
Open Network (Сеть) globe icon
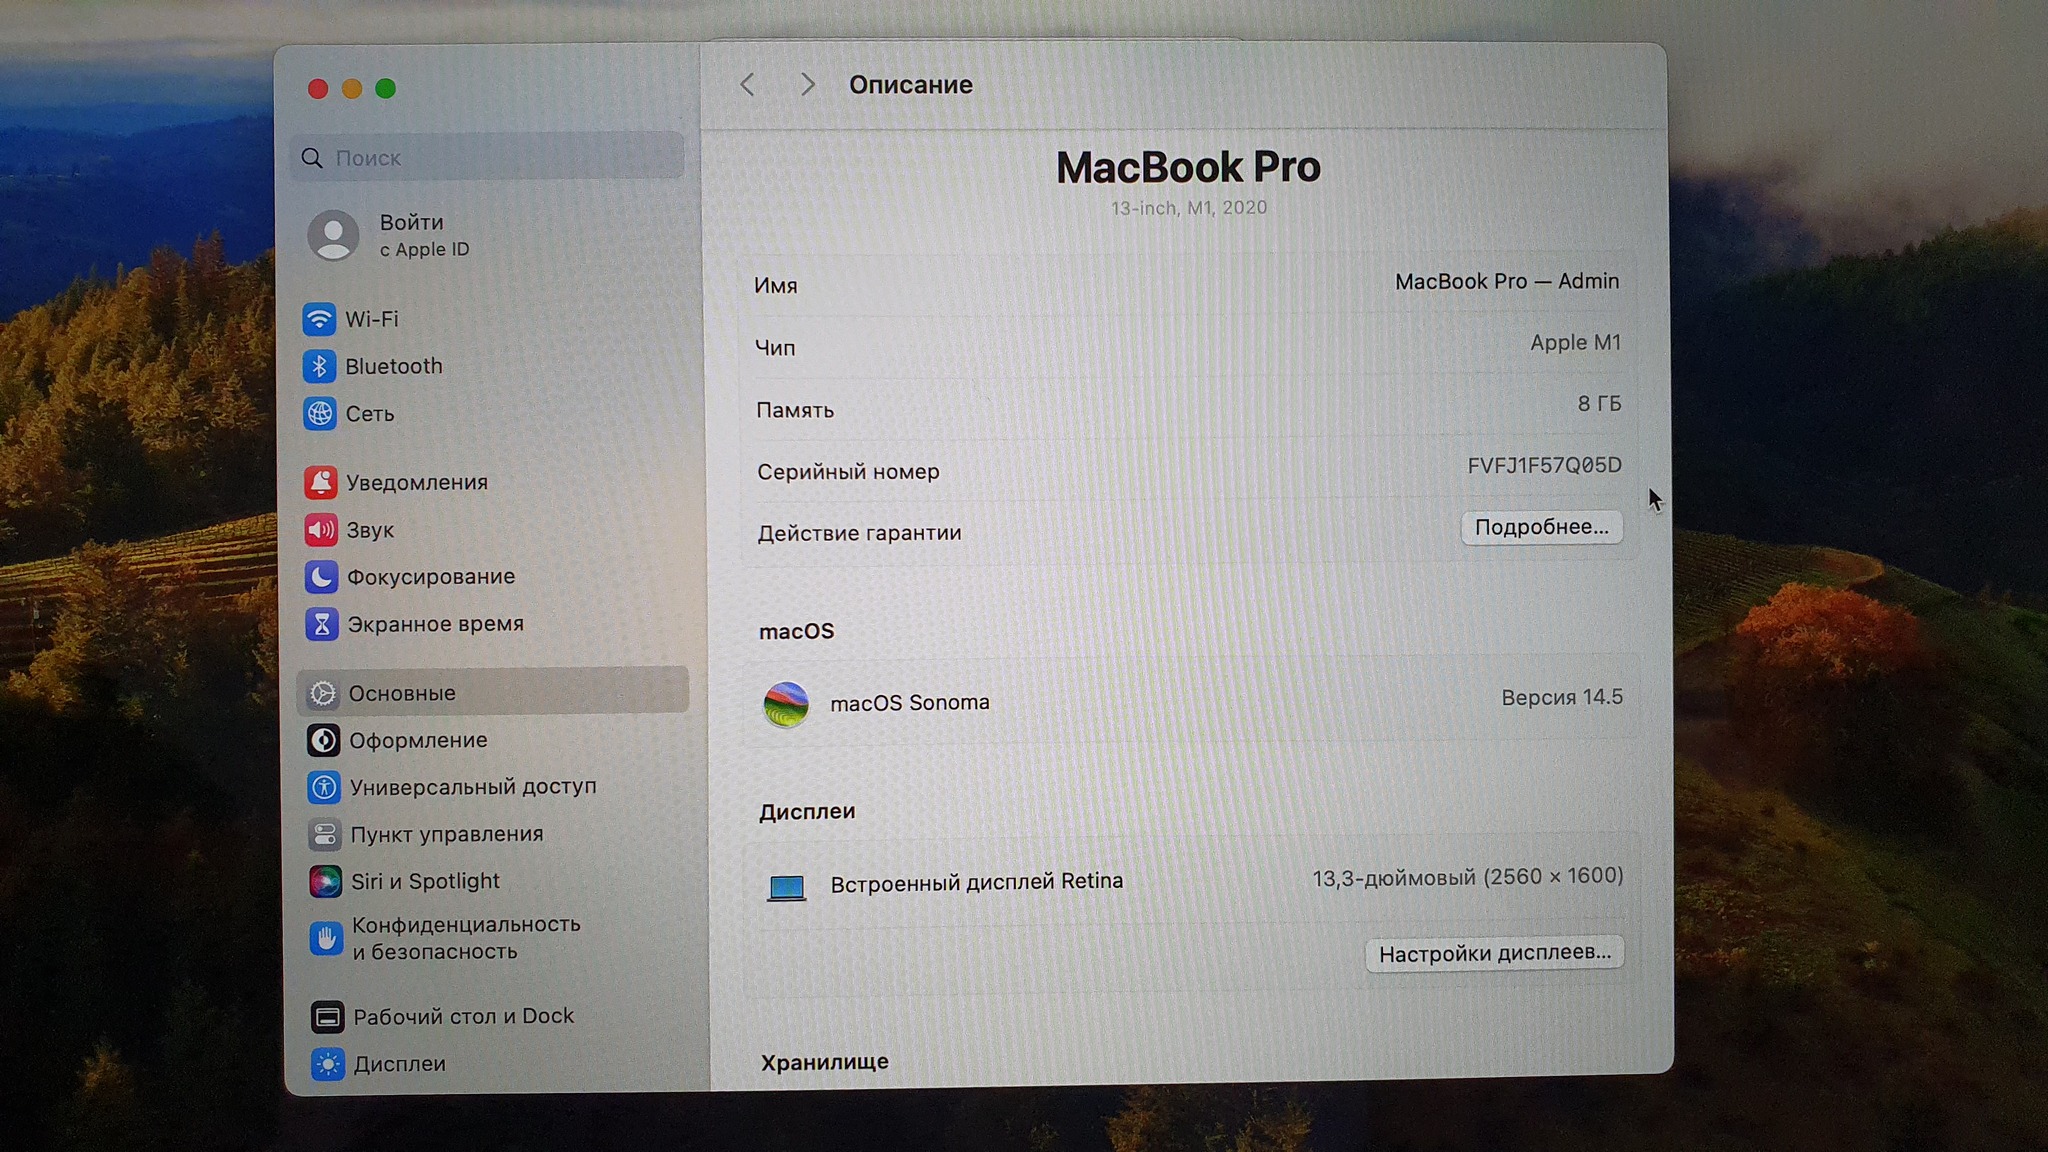click(320, 413)
